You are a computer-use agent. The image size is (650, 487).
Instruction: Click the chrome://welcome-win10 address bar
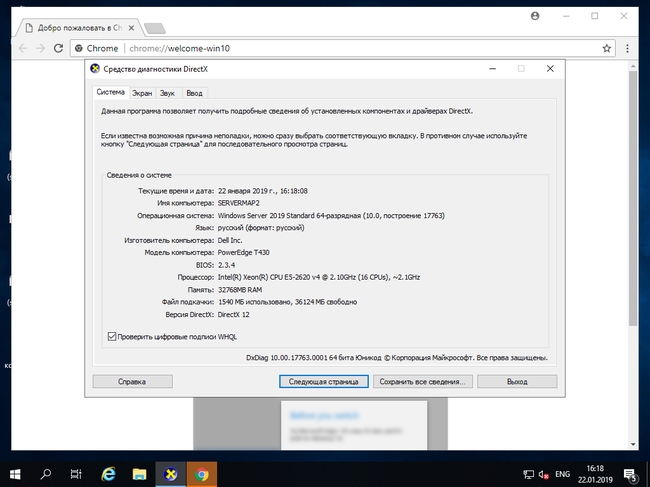pyautogui.click(x=344, y=48)
